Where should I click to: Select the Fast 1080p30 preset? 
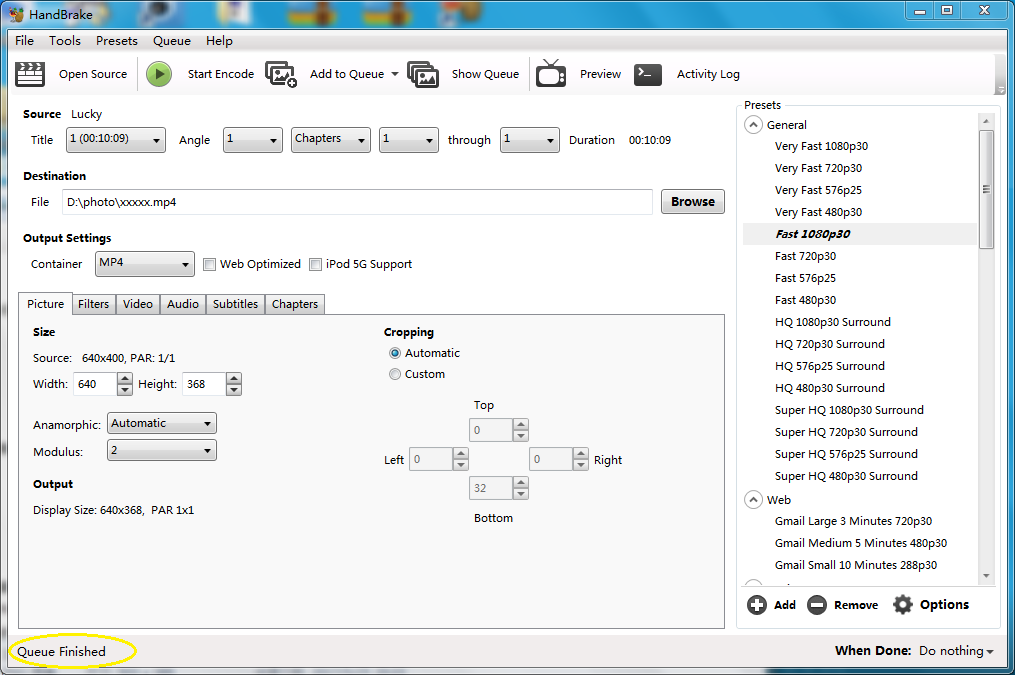(813, 234)
